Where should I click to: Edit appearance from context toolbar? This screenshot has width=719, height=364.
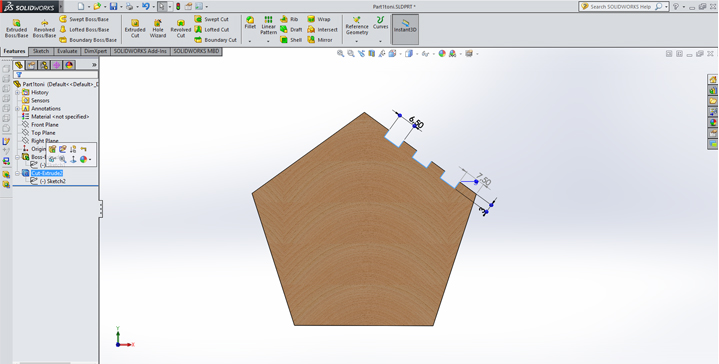coord(83,160)
